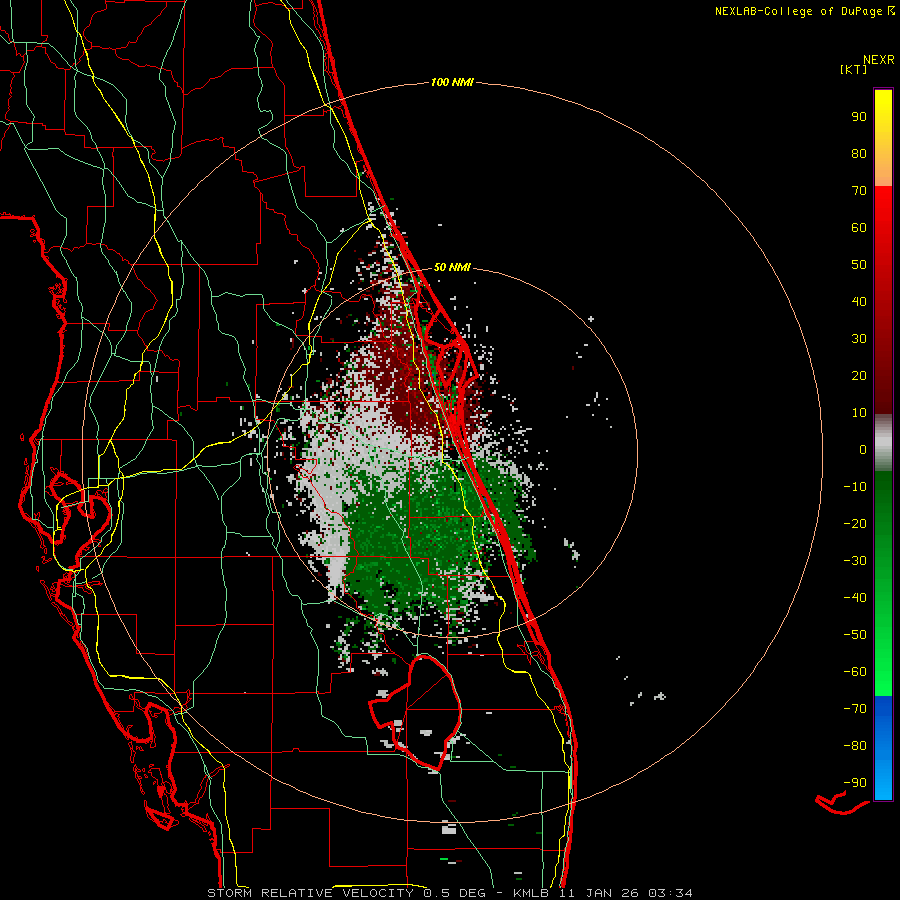This screenshot has height=900, width=900.
Task: Click the -10 value on the velocity scale
Action: pos(855,487)
